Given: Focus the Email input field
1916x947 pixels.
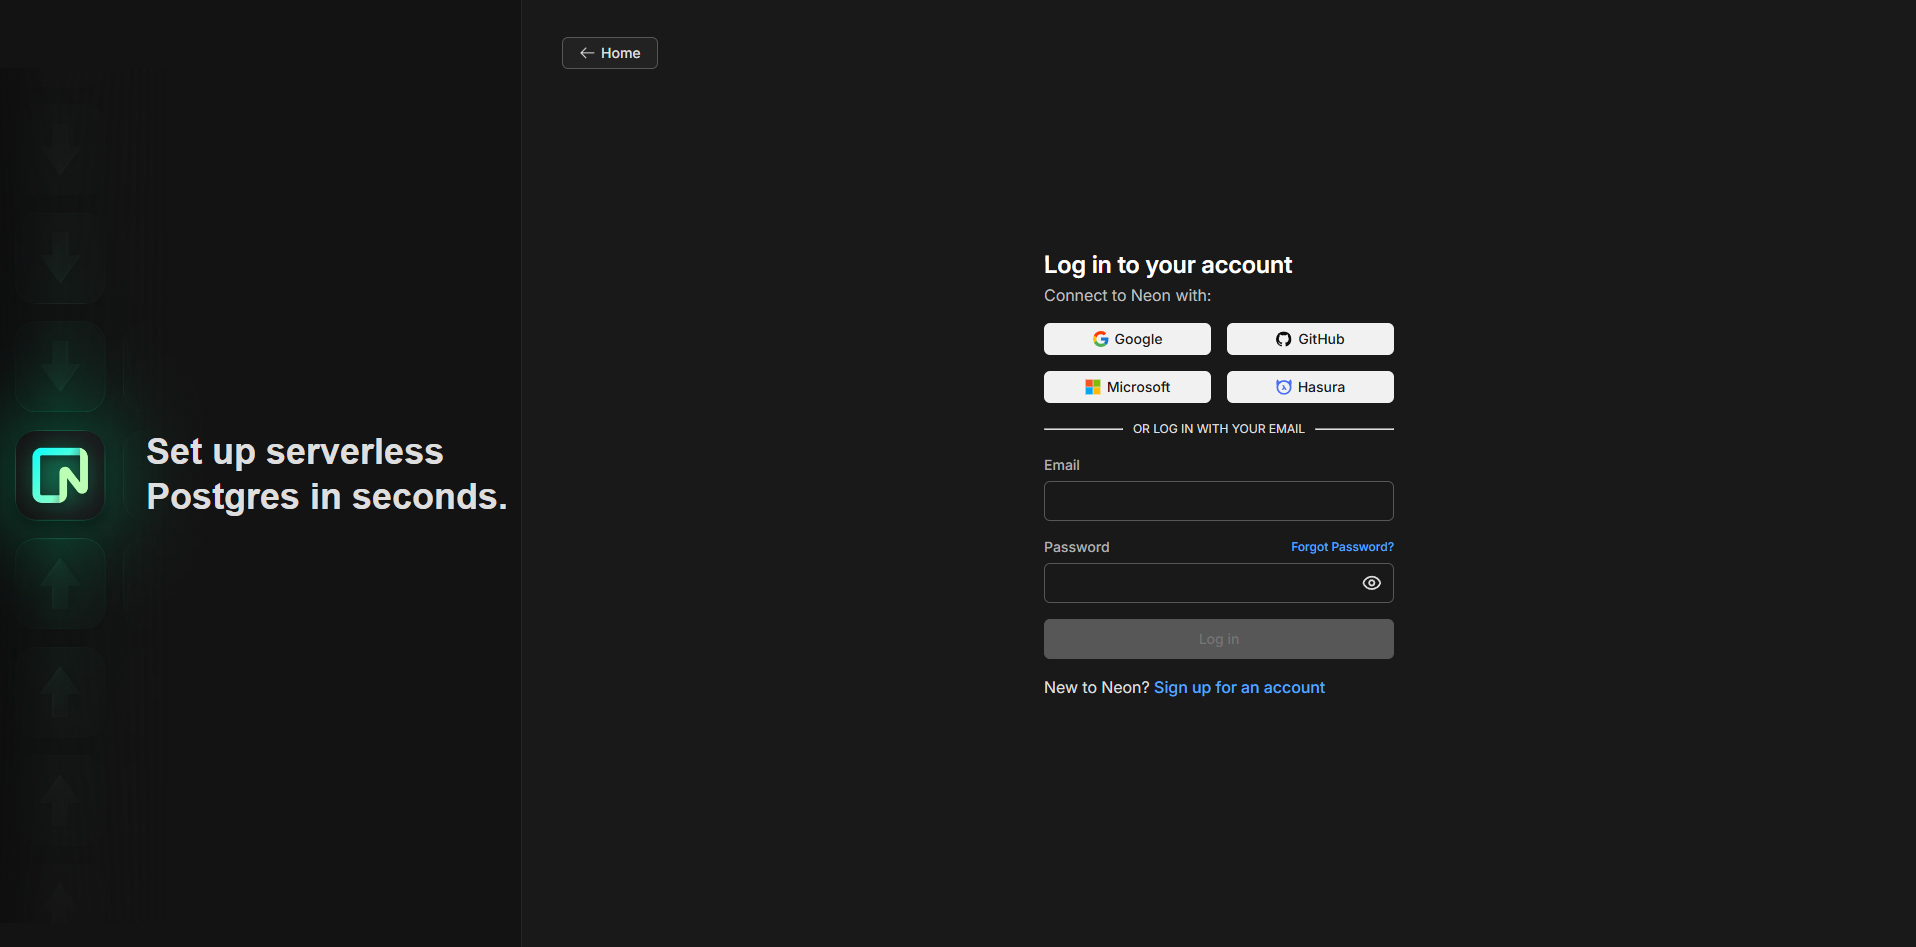Looking at the screenshot, I should tap(1219, 501).
